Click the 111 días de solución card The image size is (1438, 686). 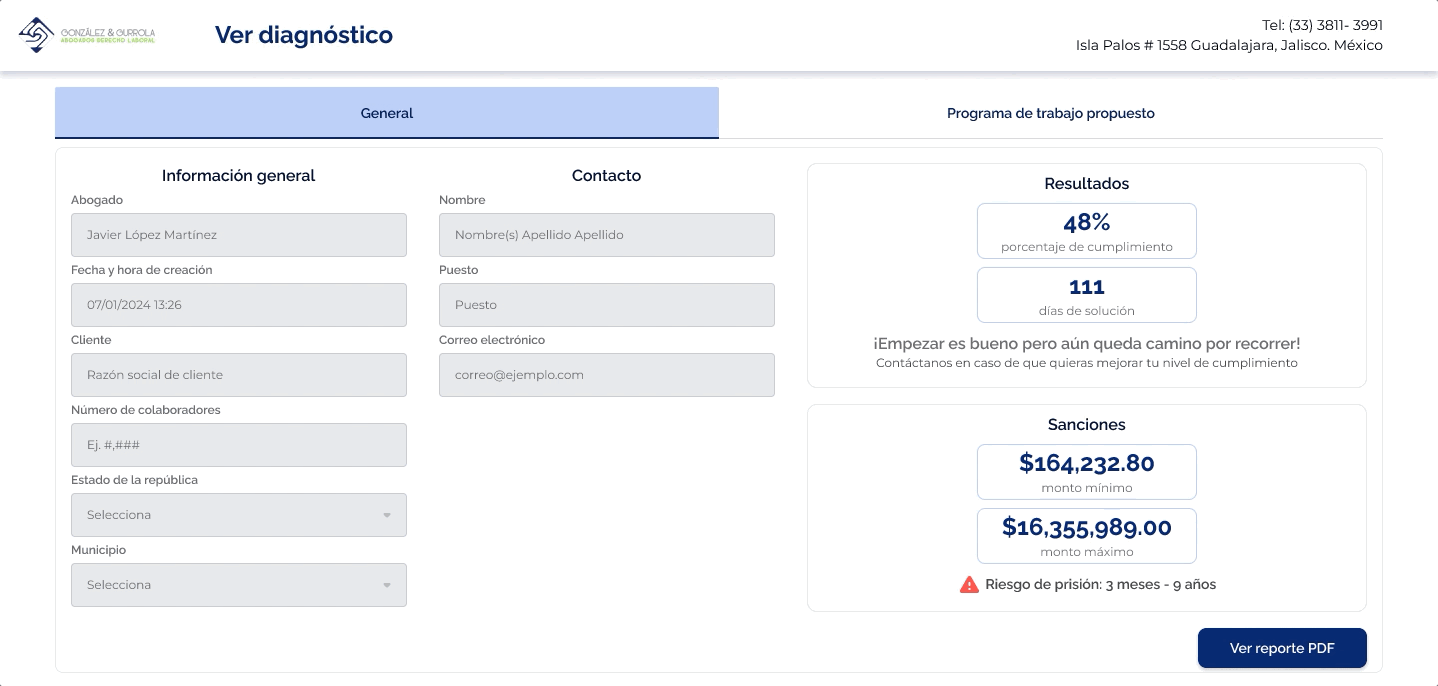pyautogui.click(x=1087, y=295)
